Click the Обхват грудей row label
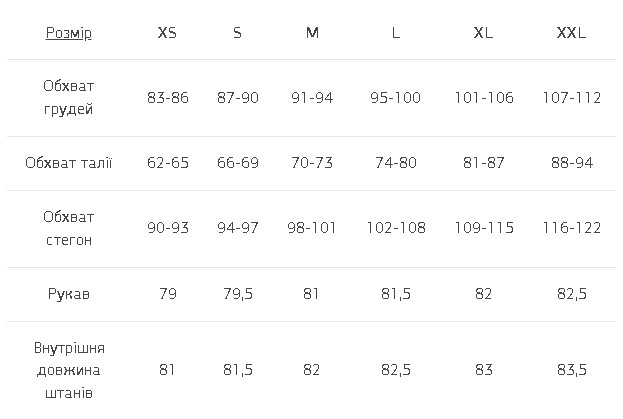 click(68, 98)
